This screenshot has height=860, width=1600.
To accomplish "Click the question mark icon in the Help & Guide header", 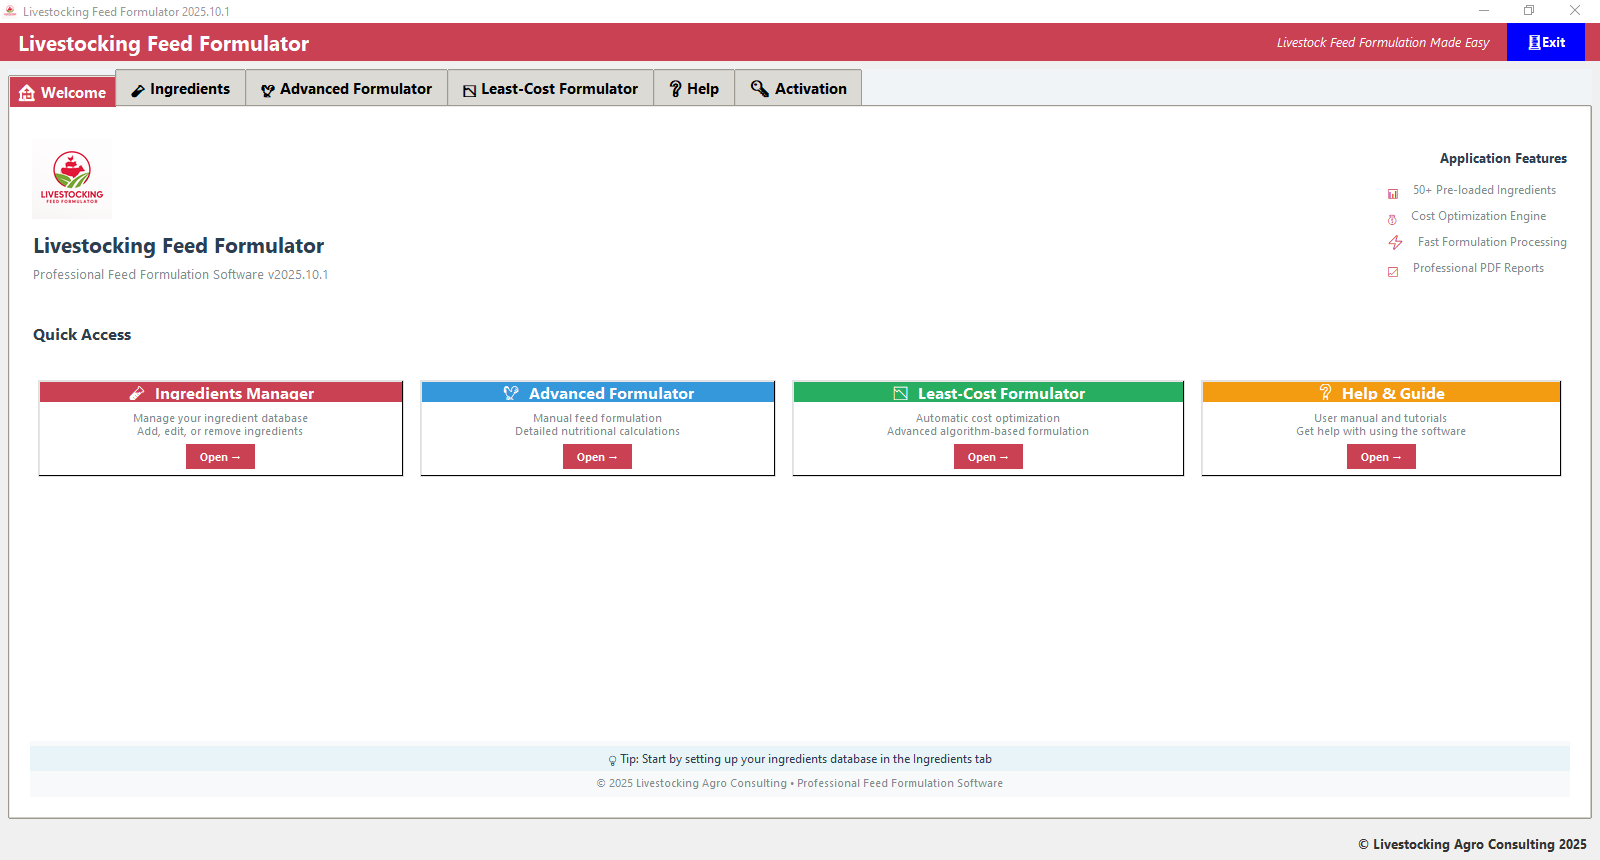I will [1325, 392].
